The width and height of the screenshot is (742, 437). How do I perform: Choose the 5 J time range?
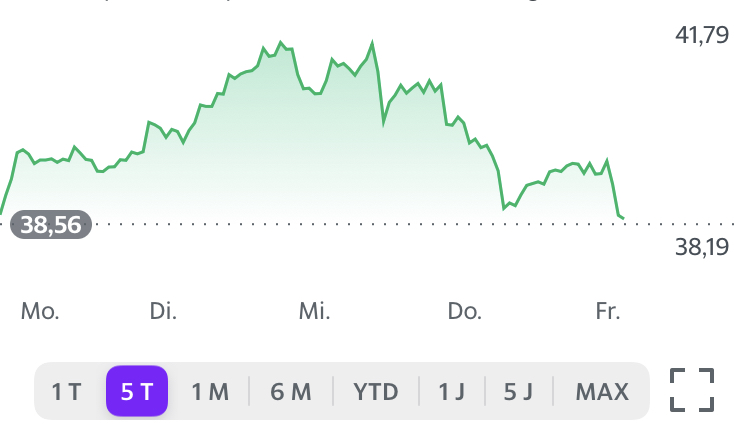coord(518,391)
